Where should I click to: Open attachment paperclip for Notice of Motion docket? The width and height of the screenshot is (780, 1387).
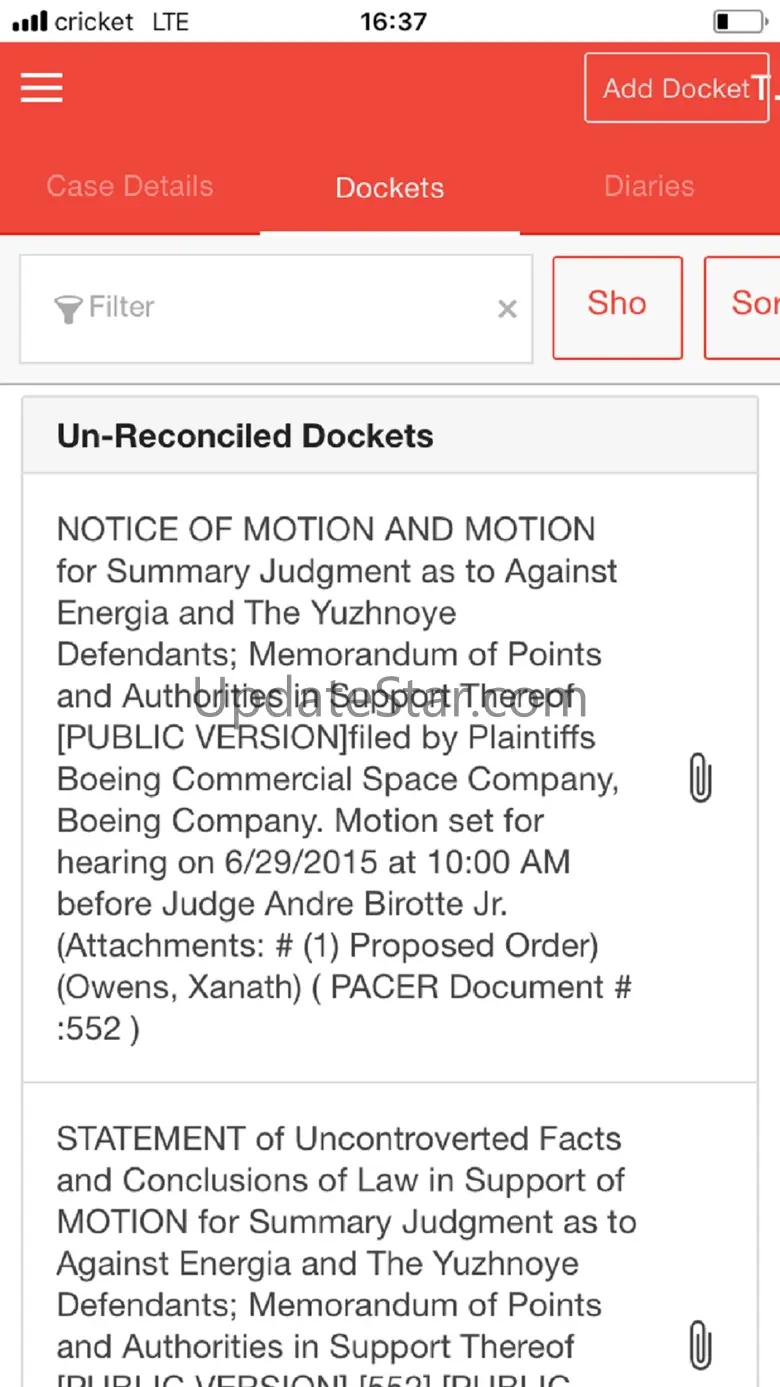700,778
